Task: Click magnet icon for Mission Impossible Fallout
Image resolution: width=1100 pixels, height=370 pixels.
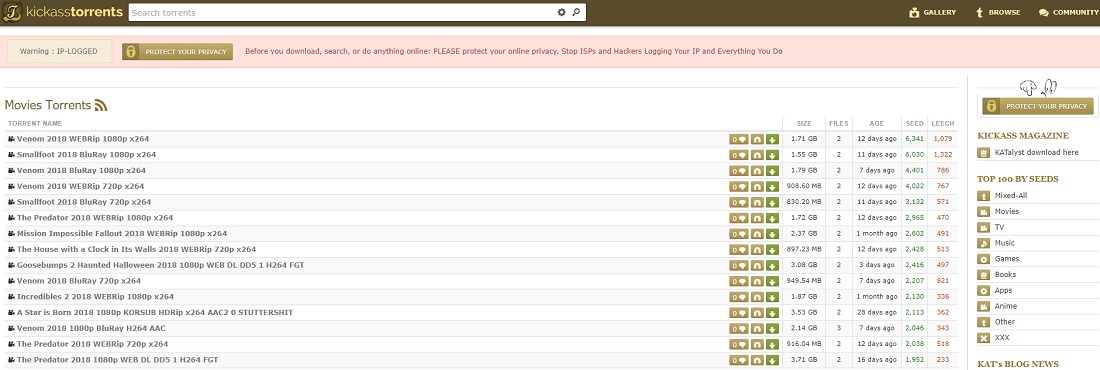Action: (757, 234)
